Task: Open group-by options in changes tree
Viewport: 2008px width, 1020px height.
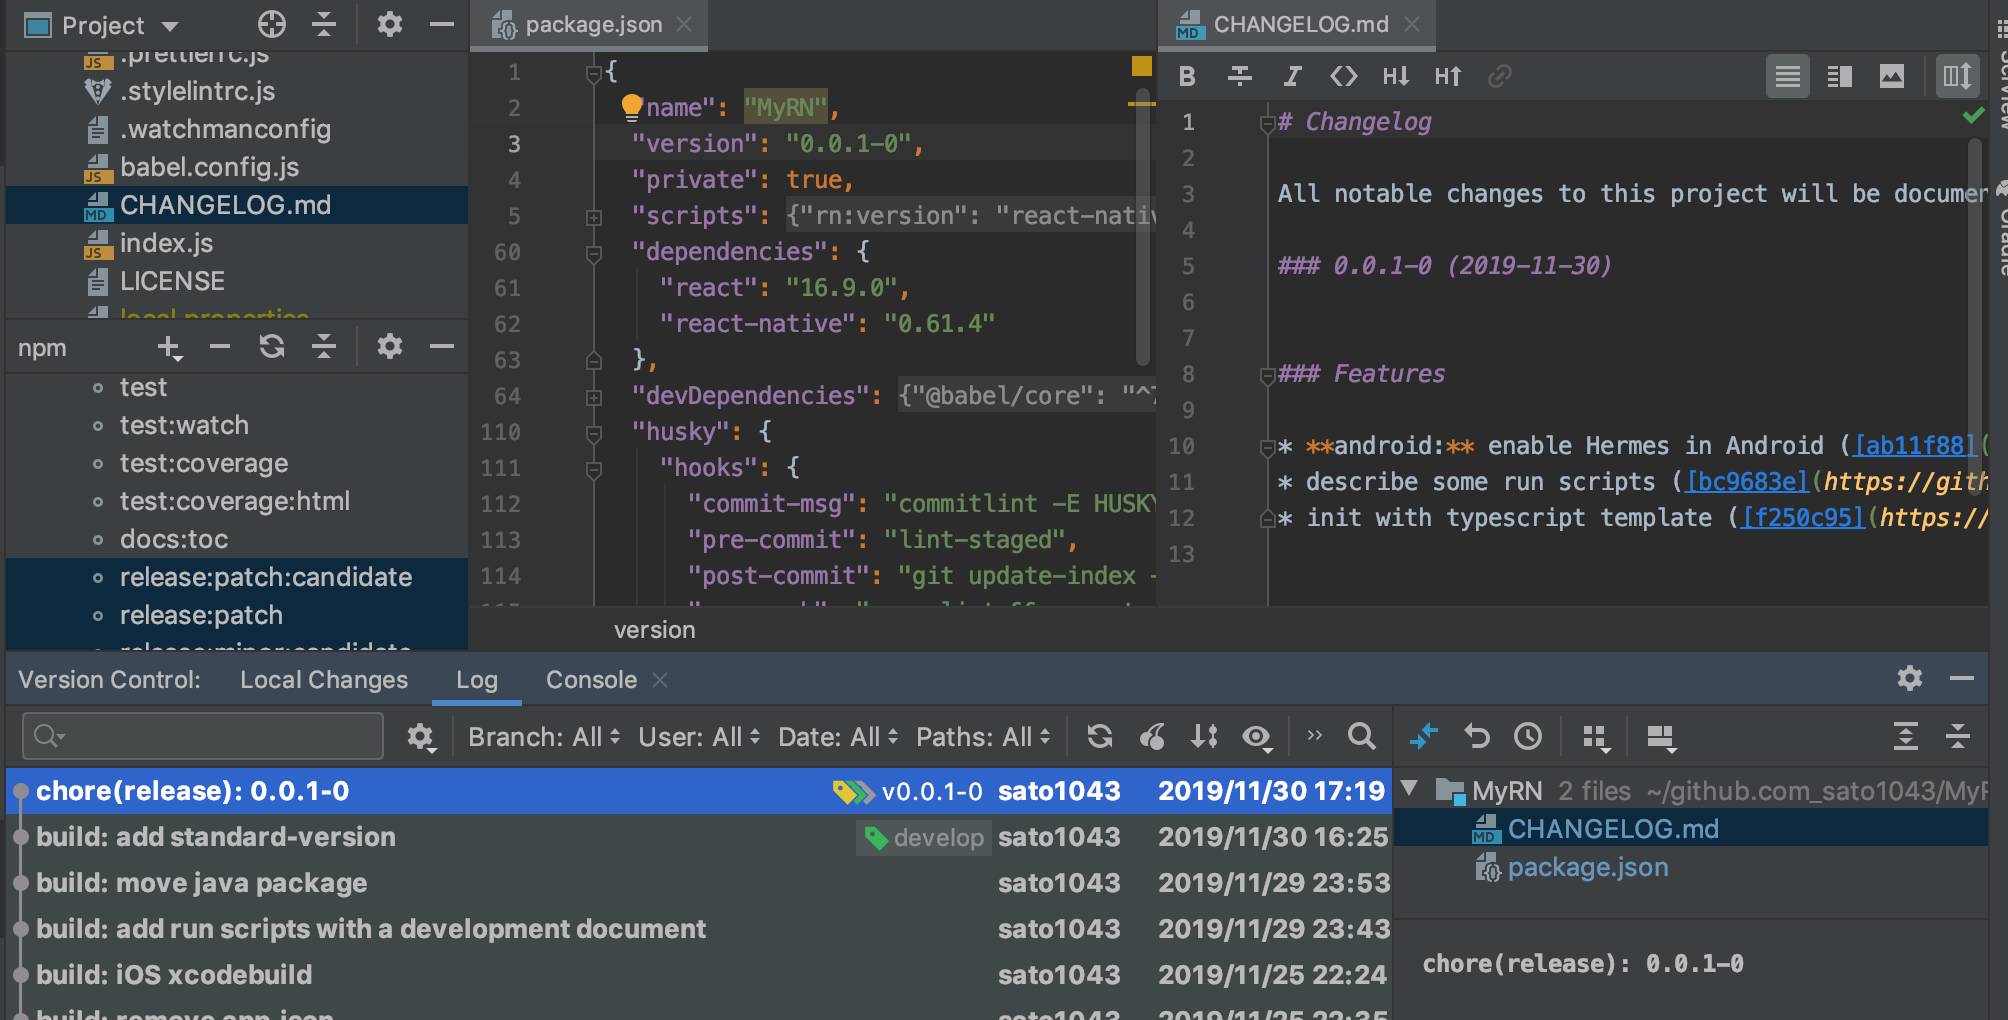Action: pos(1596,738)
